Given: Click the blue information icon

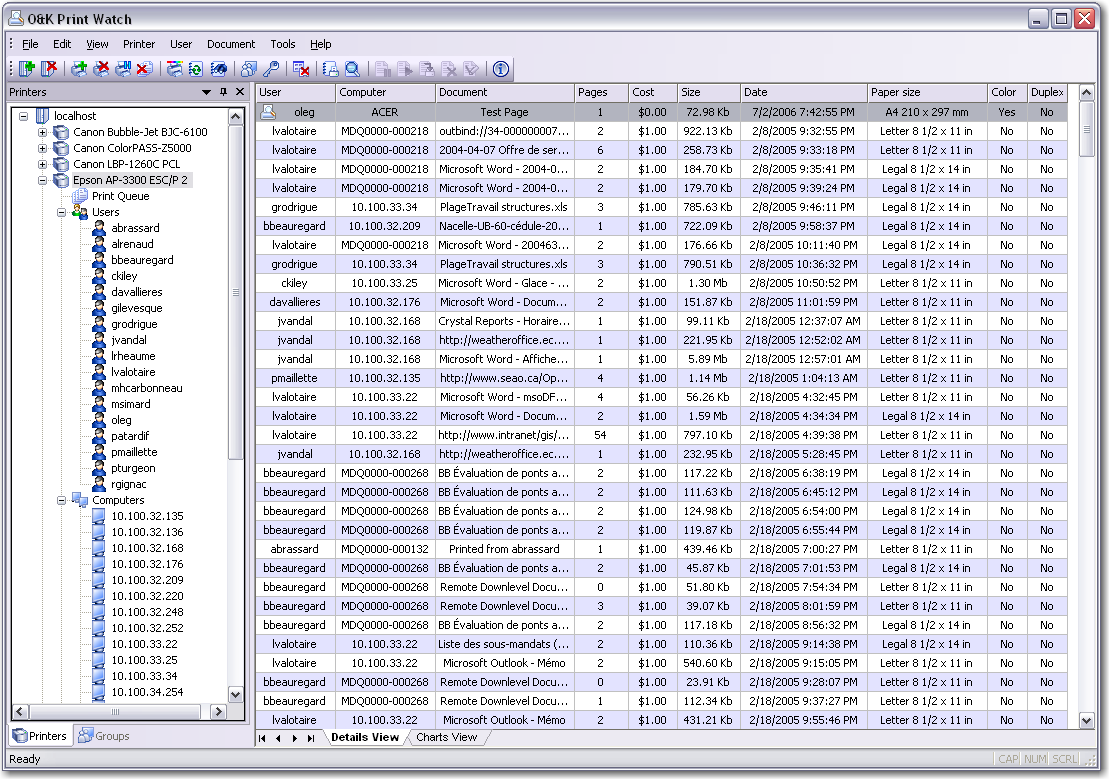Looking at the screenshot, I should (500, 69).
